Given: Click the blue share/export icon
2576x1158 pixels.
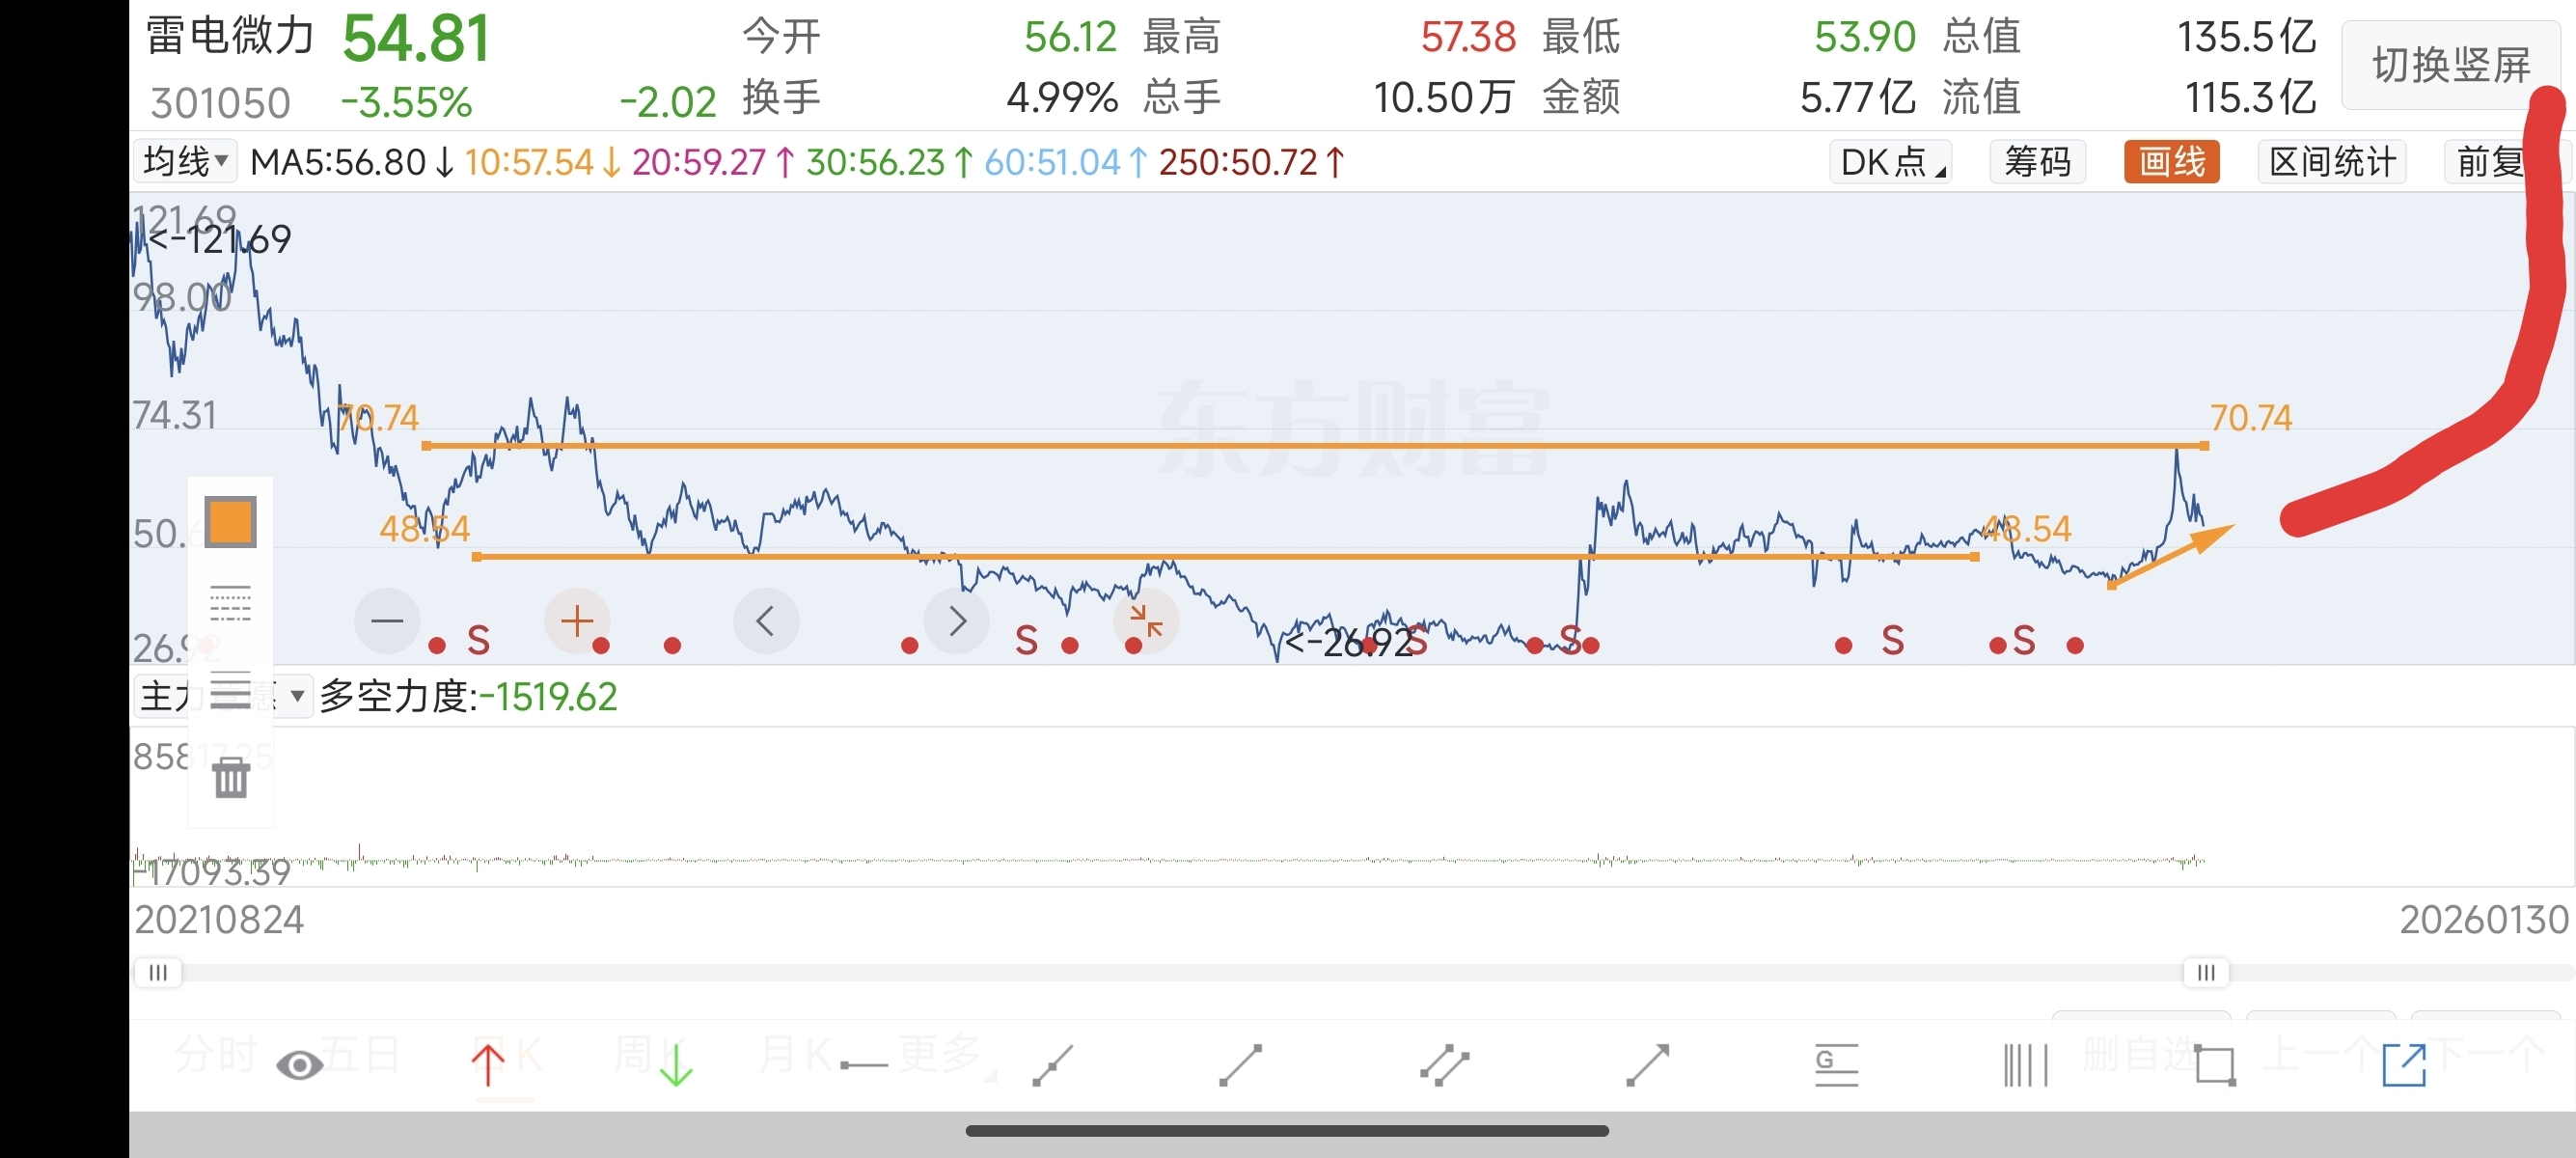Looking at the screenshot, I should (2403, 1065).
